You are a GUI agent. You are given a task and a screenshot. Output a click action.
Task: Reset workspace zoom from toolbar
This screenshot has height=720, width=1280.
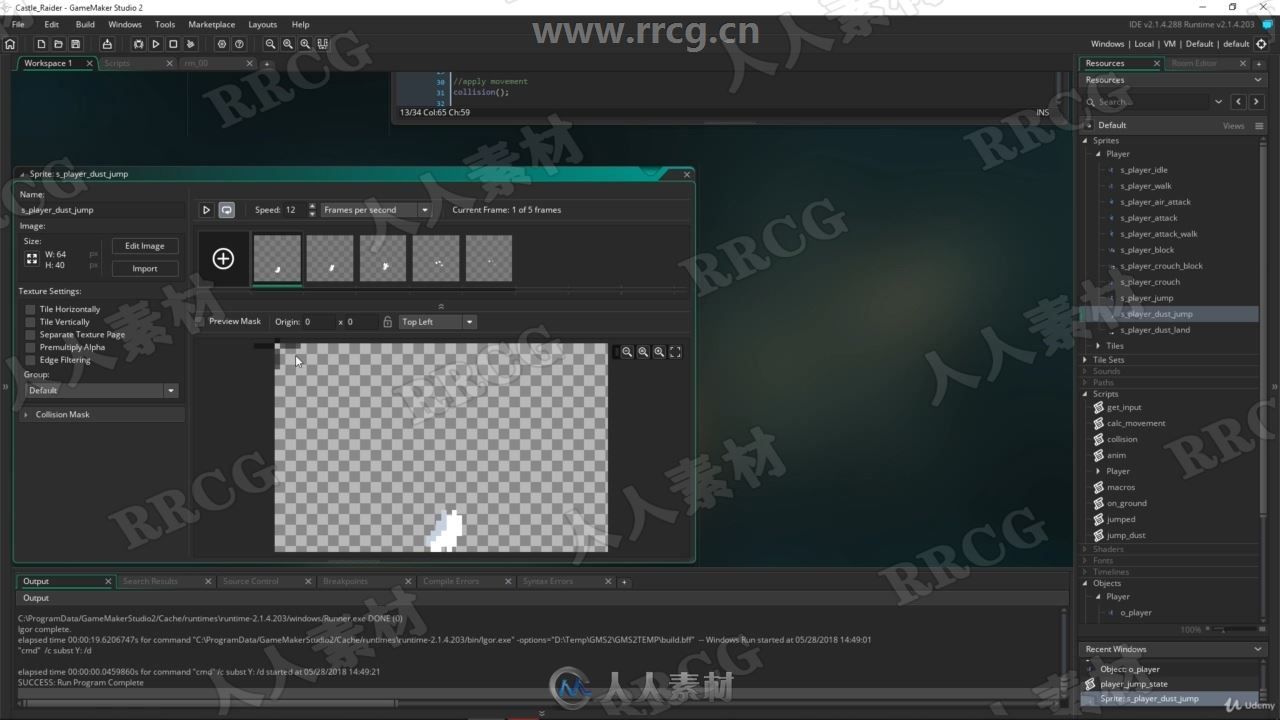coord(288,44)
